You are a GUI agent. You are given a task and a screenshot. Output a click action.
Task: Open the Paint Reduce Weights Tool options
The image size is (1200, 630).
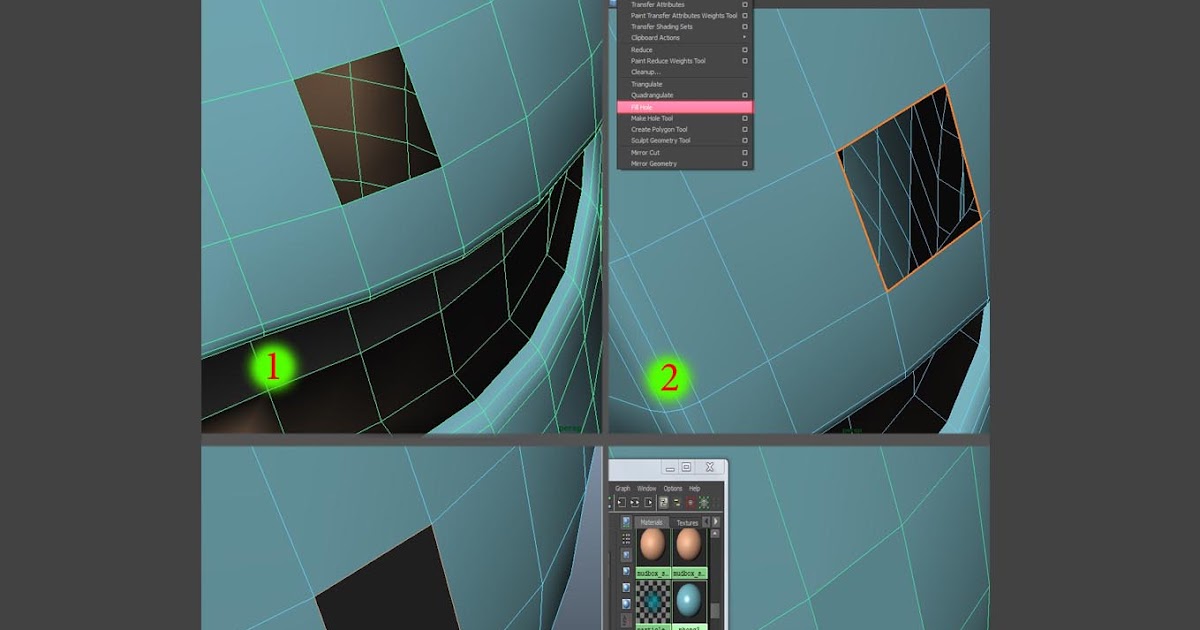coord(744,60)
